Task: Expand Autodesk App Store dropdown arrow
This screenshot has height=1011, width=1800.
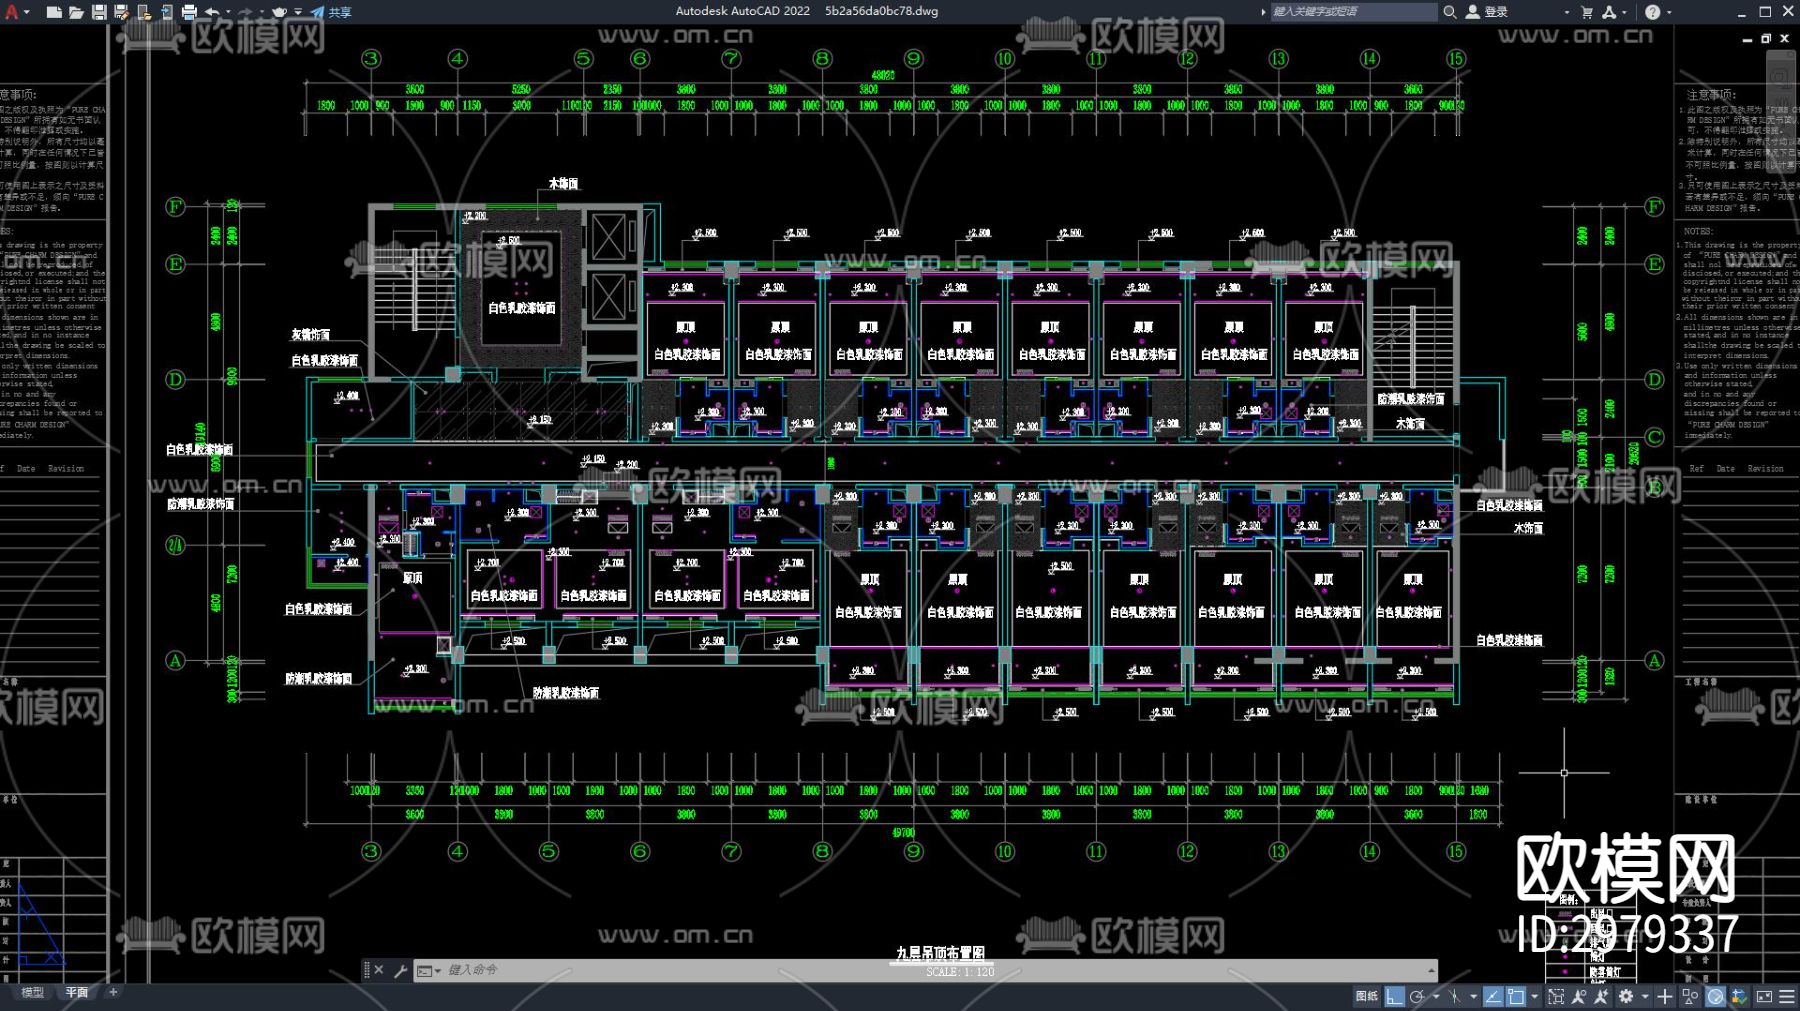Action: point(1624,12)
